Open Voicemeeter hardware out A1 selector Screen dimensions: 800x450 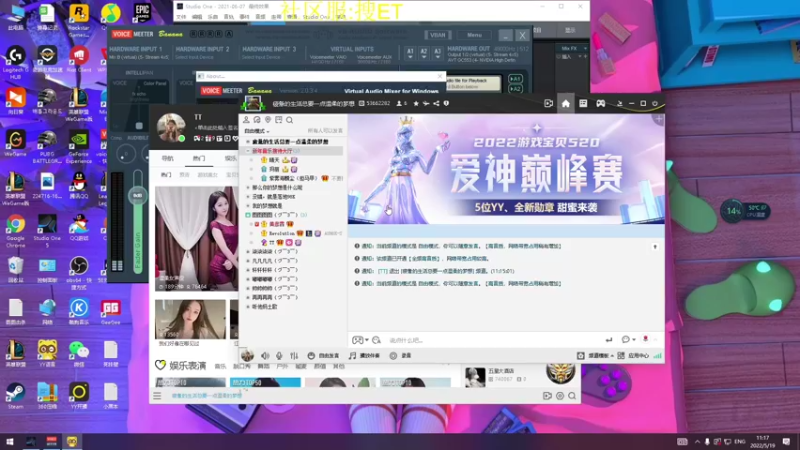pos(410,53)
